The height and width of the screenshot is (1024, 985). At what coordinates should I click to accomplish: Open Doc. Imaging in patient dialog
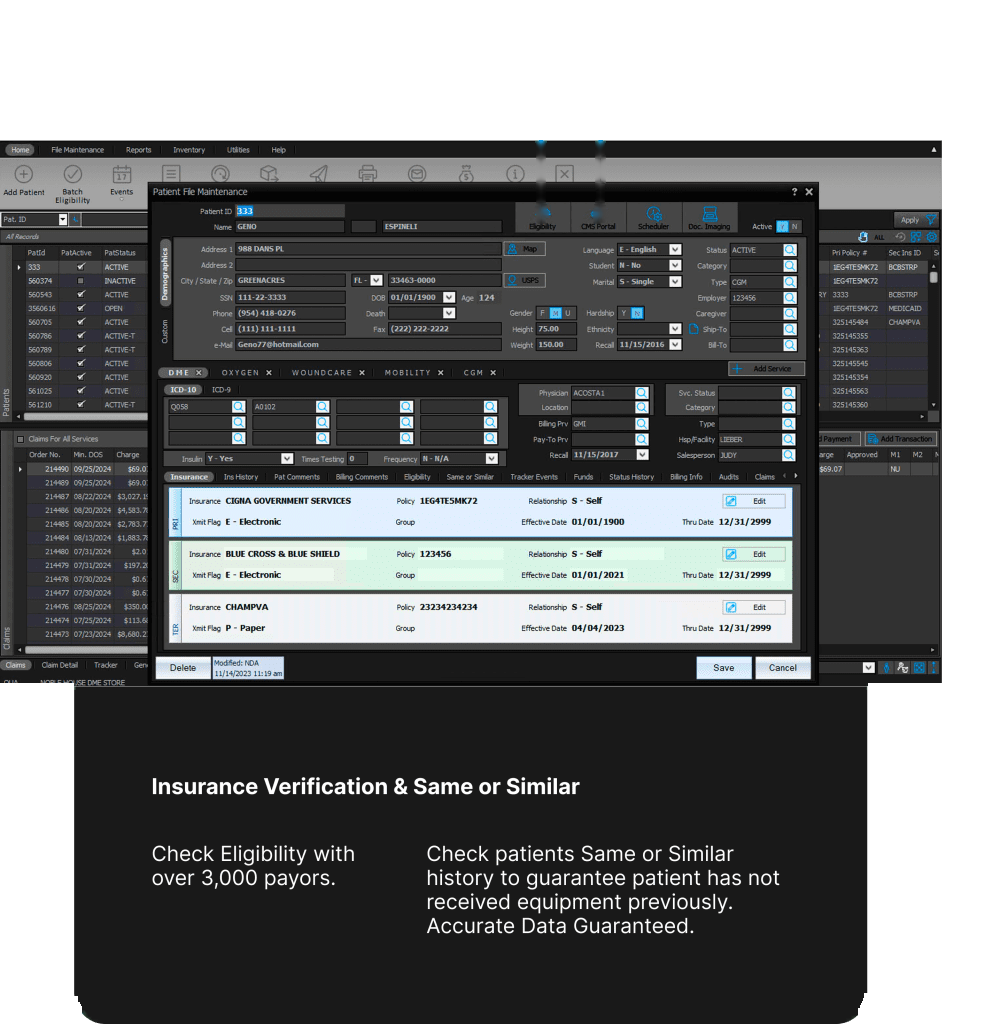[710, 217]
